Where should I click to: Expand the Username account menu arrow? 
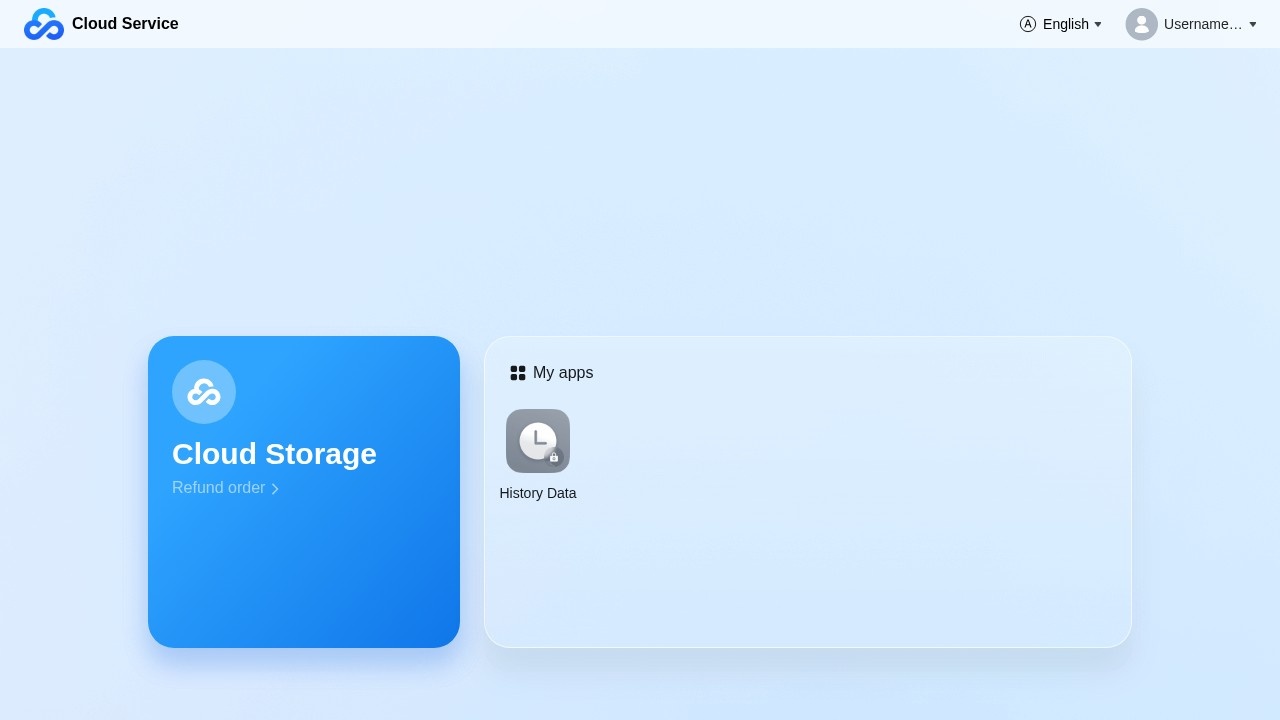1253,24
